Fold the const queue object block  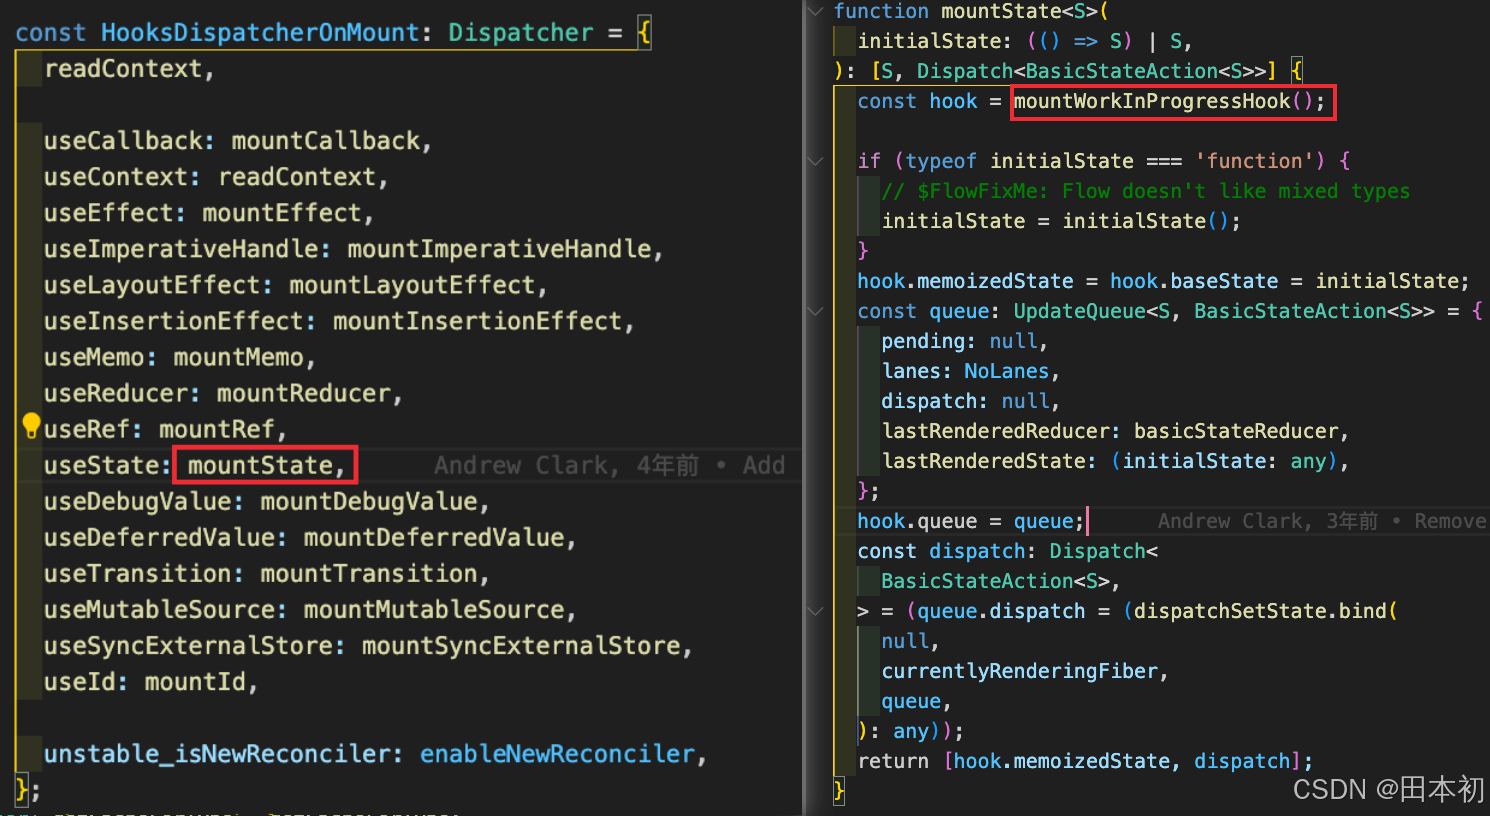point(816,311)
